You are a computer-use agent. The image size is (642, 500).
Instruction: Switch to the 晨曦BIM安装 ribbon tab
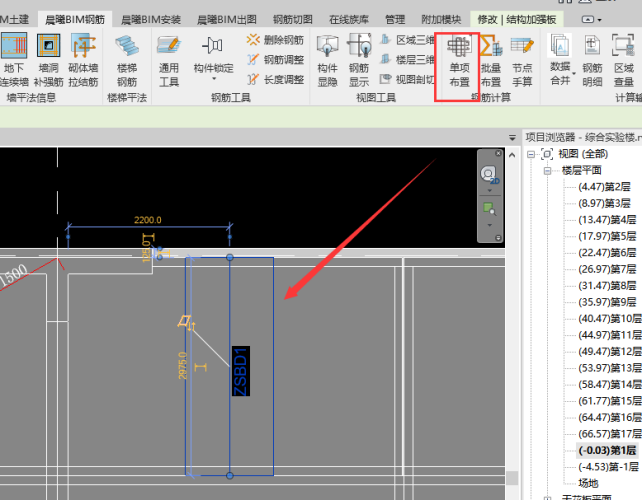coord(151,19)
